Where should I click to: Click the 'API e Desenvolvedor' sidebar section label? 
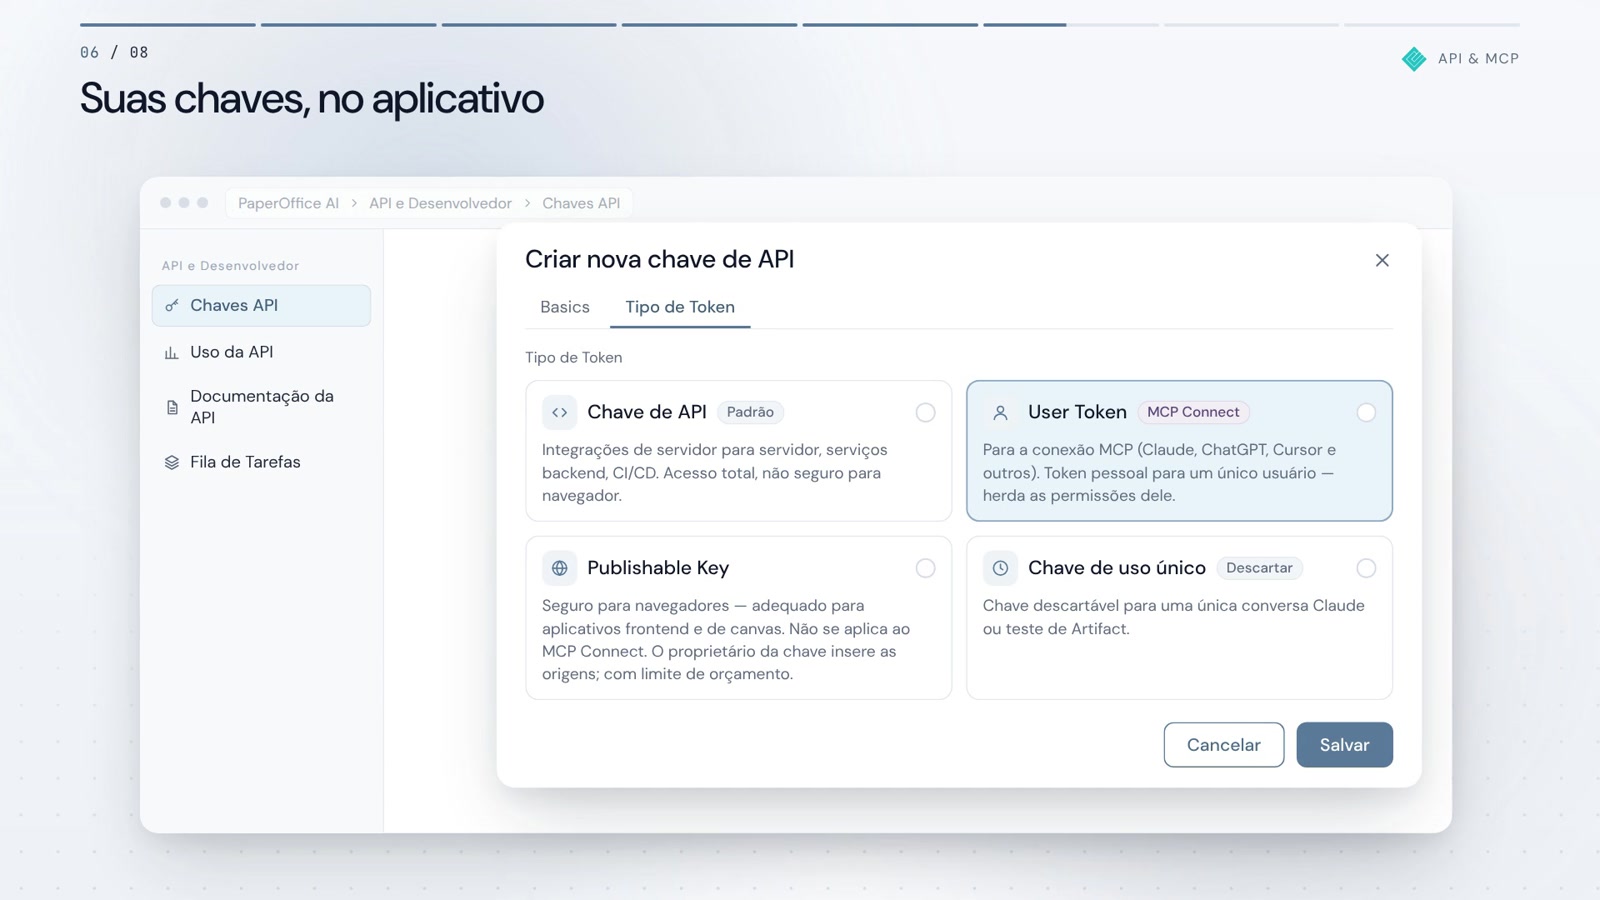coord(230,266)
